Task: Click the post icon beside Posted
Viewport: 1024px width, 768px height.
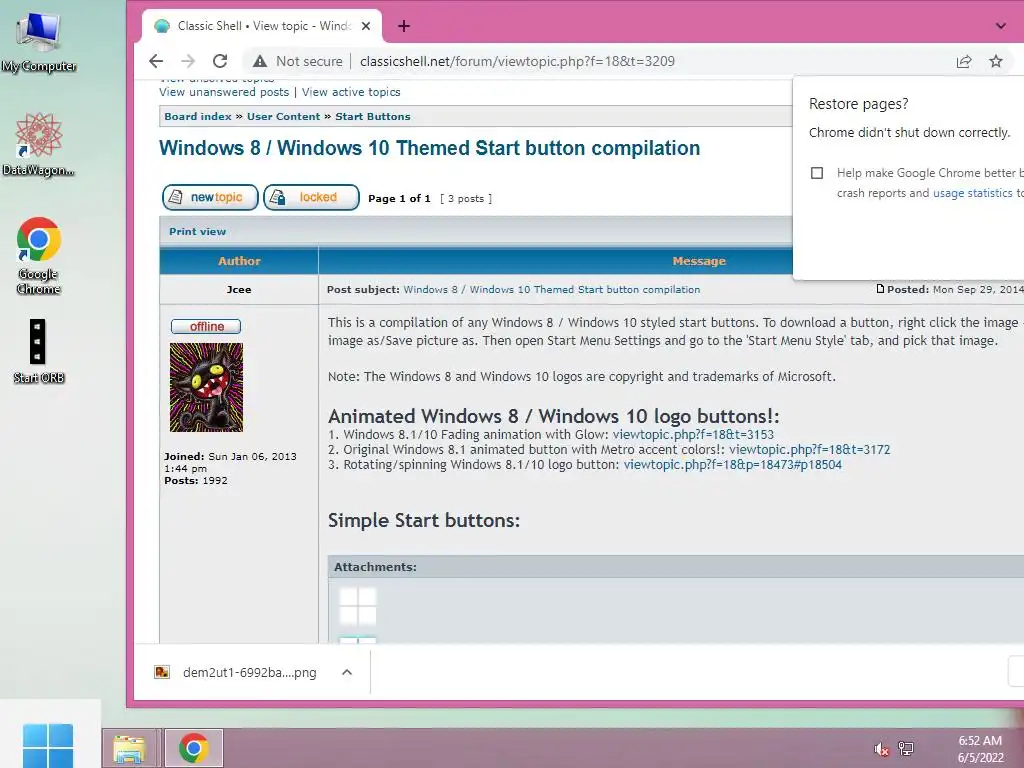Action: tap(880, 289)
